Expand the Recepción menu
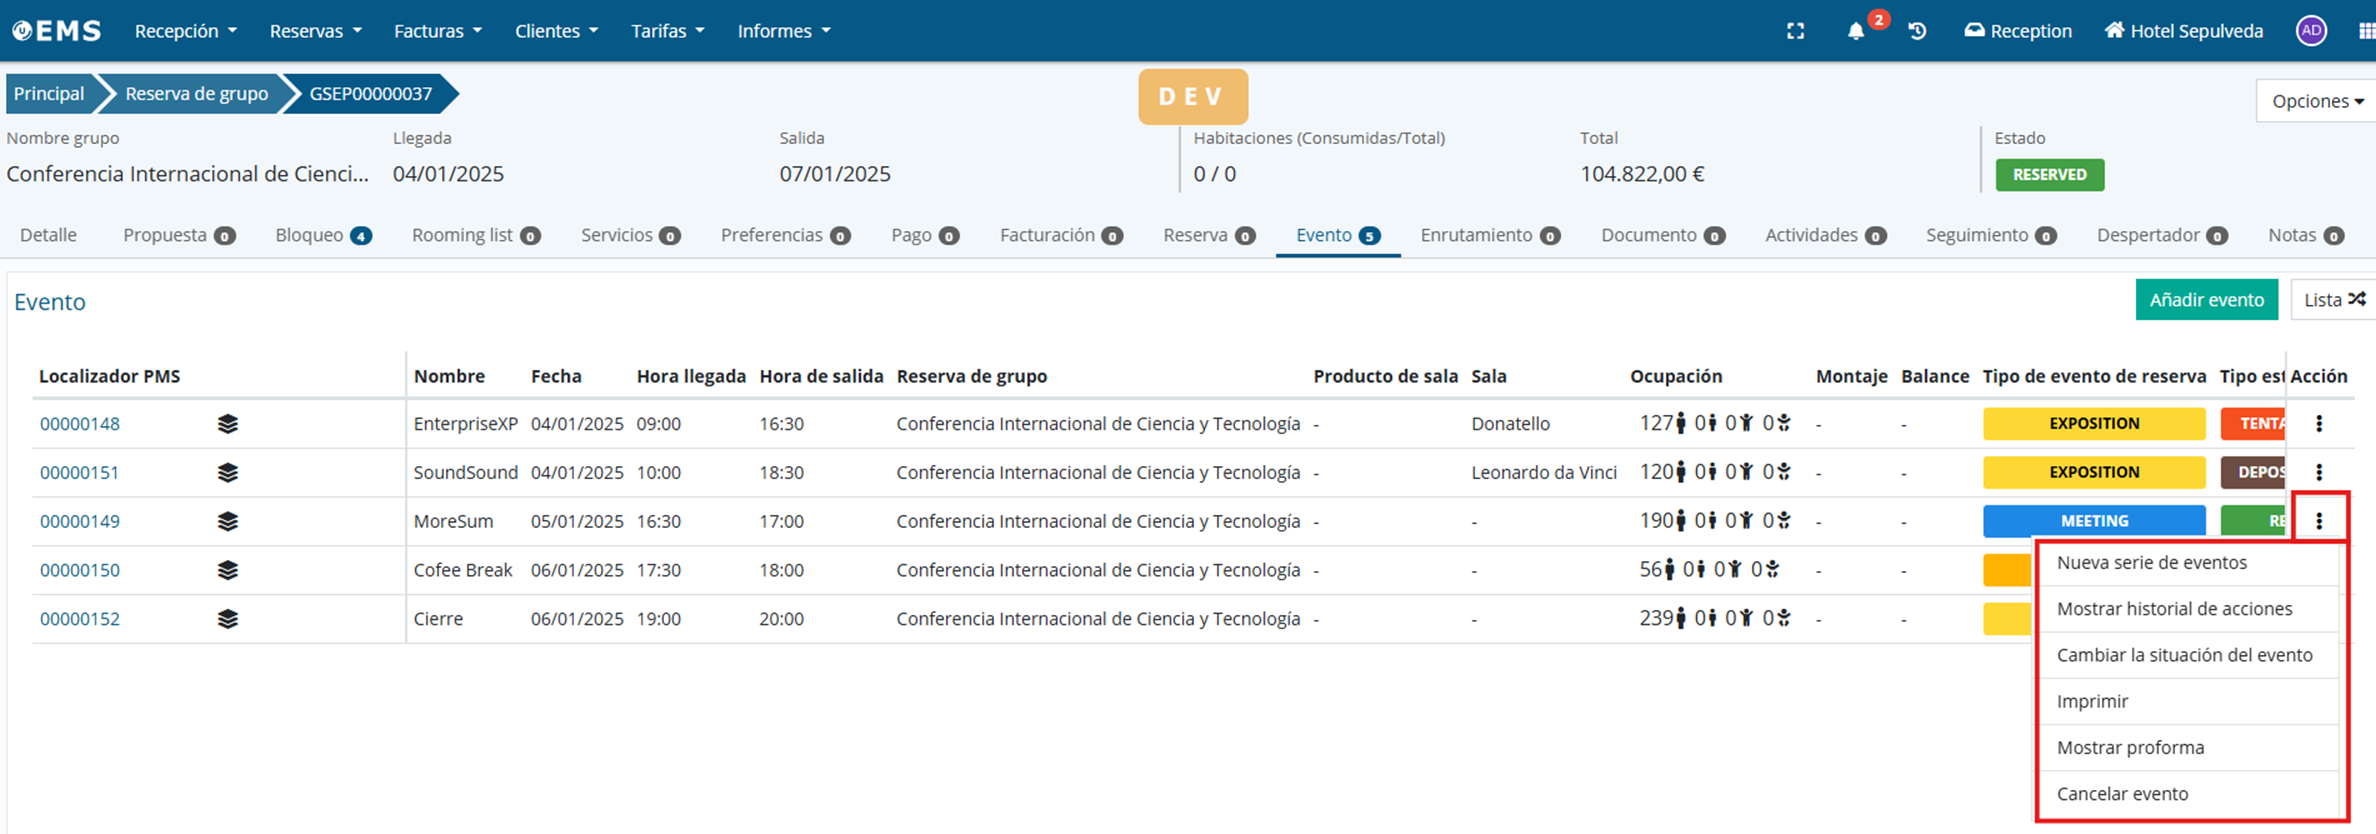Screen dimensions: 2376x834 coord(185,31)
